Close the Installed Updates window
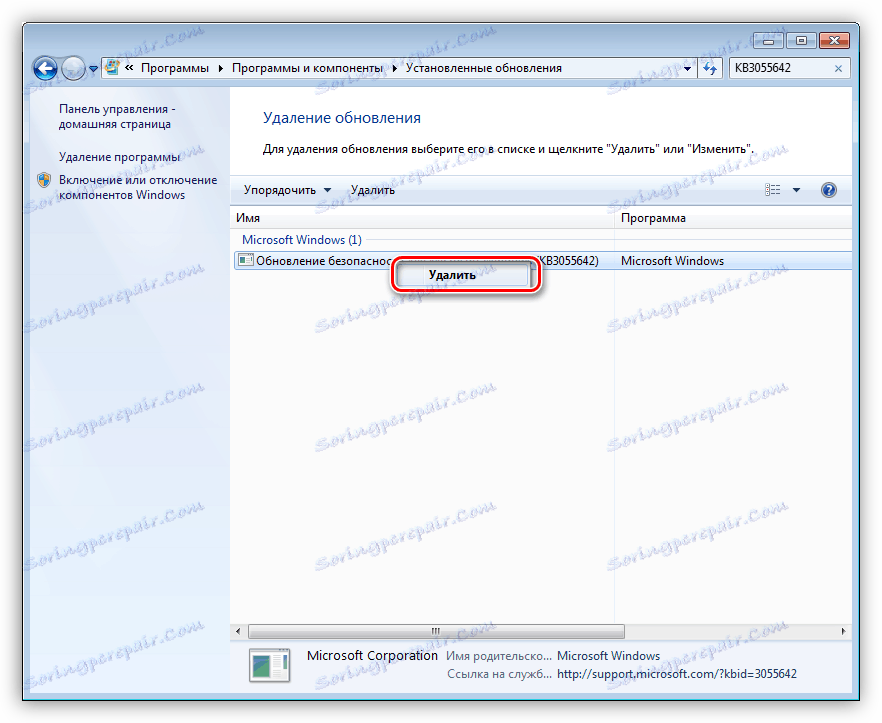The height and width of the screenshot is (723, 882). tap(834, 41)
